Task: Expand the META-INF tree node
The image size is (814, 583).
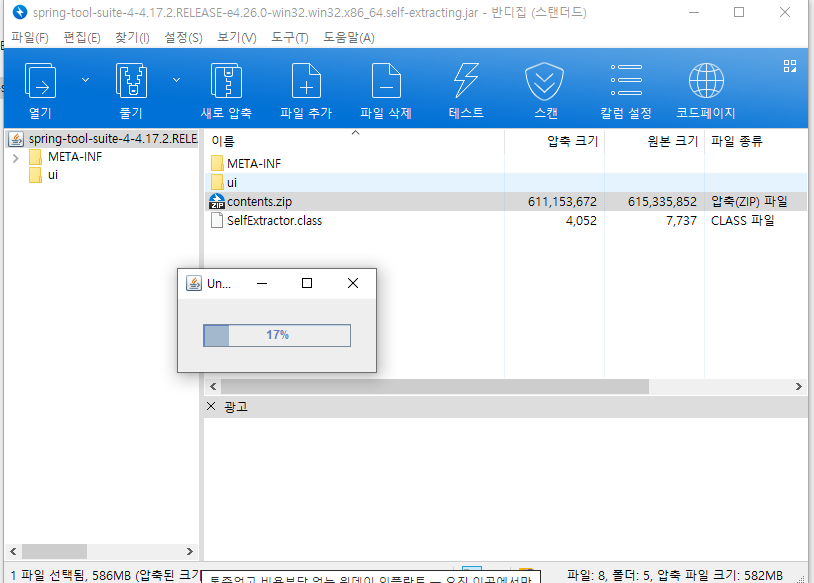Action: tap(16, 158)
